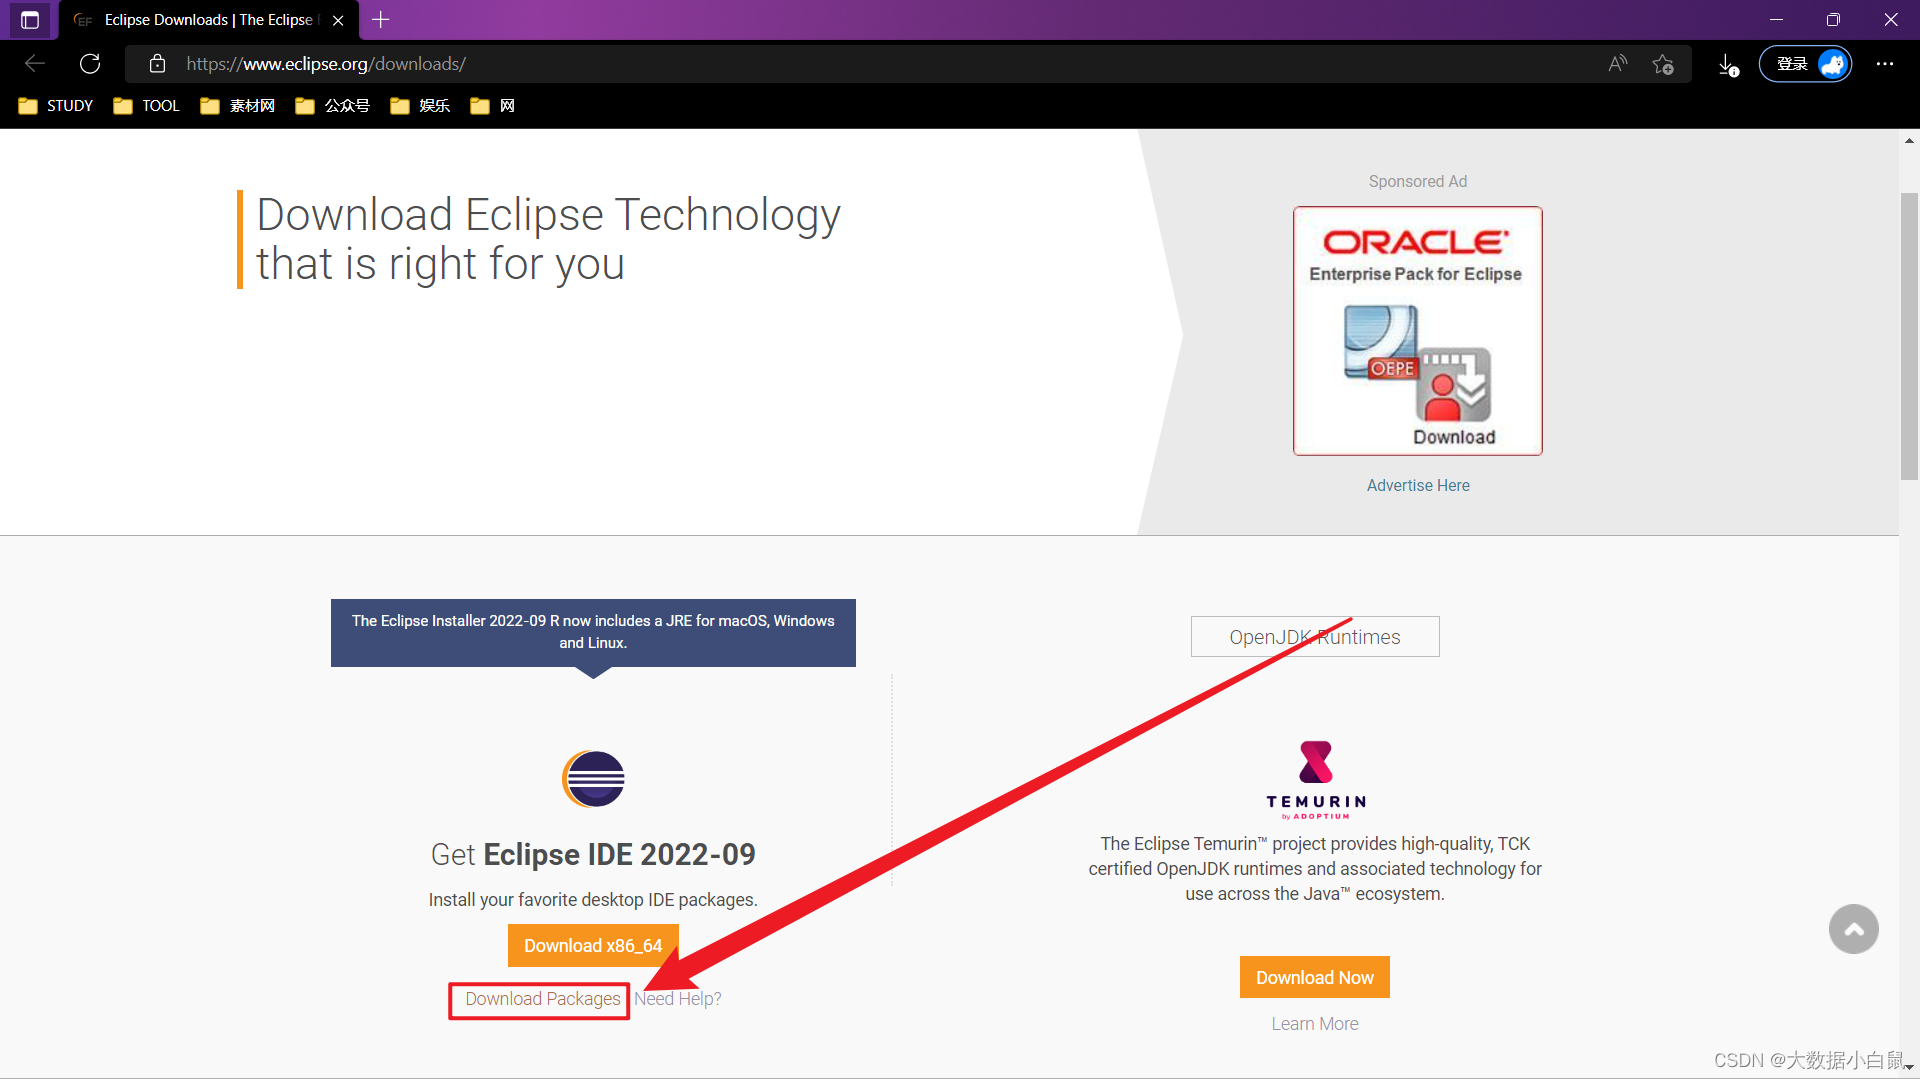Viewport: 1920px width, 1079px height.
Task: Click the OpenJDK Runtimes button
Action: 1315,637
